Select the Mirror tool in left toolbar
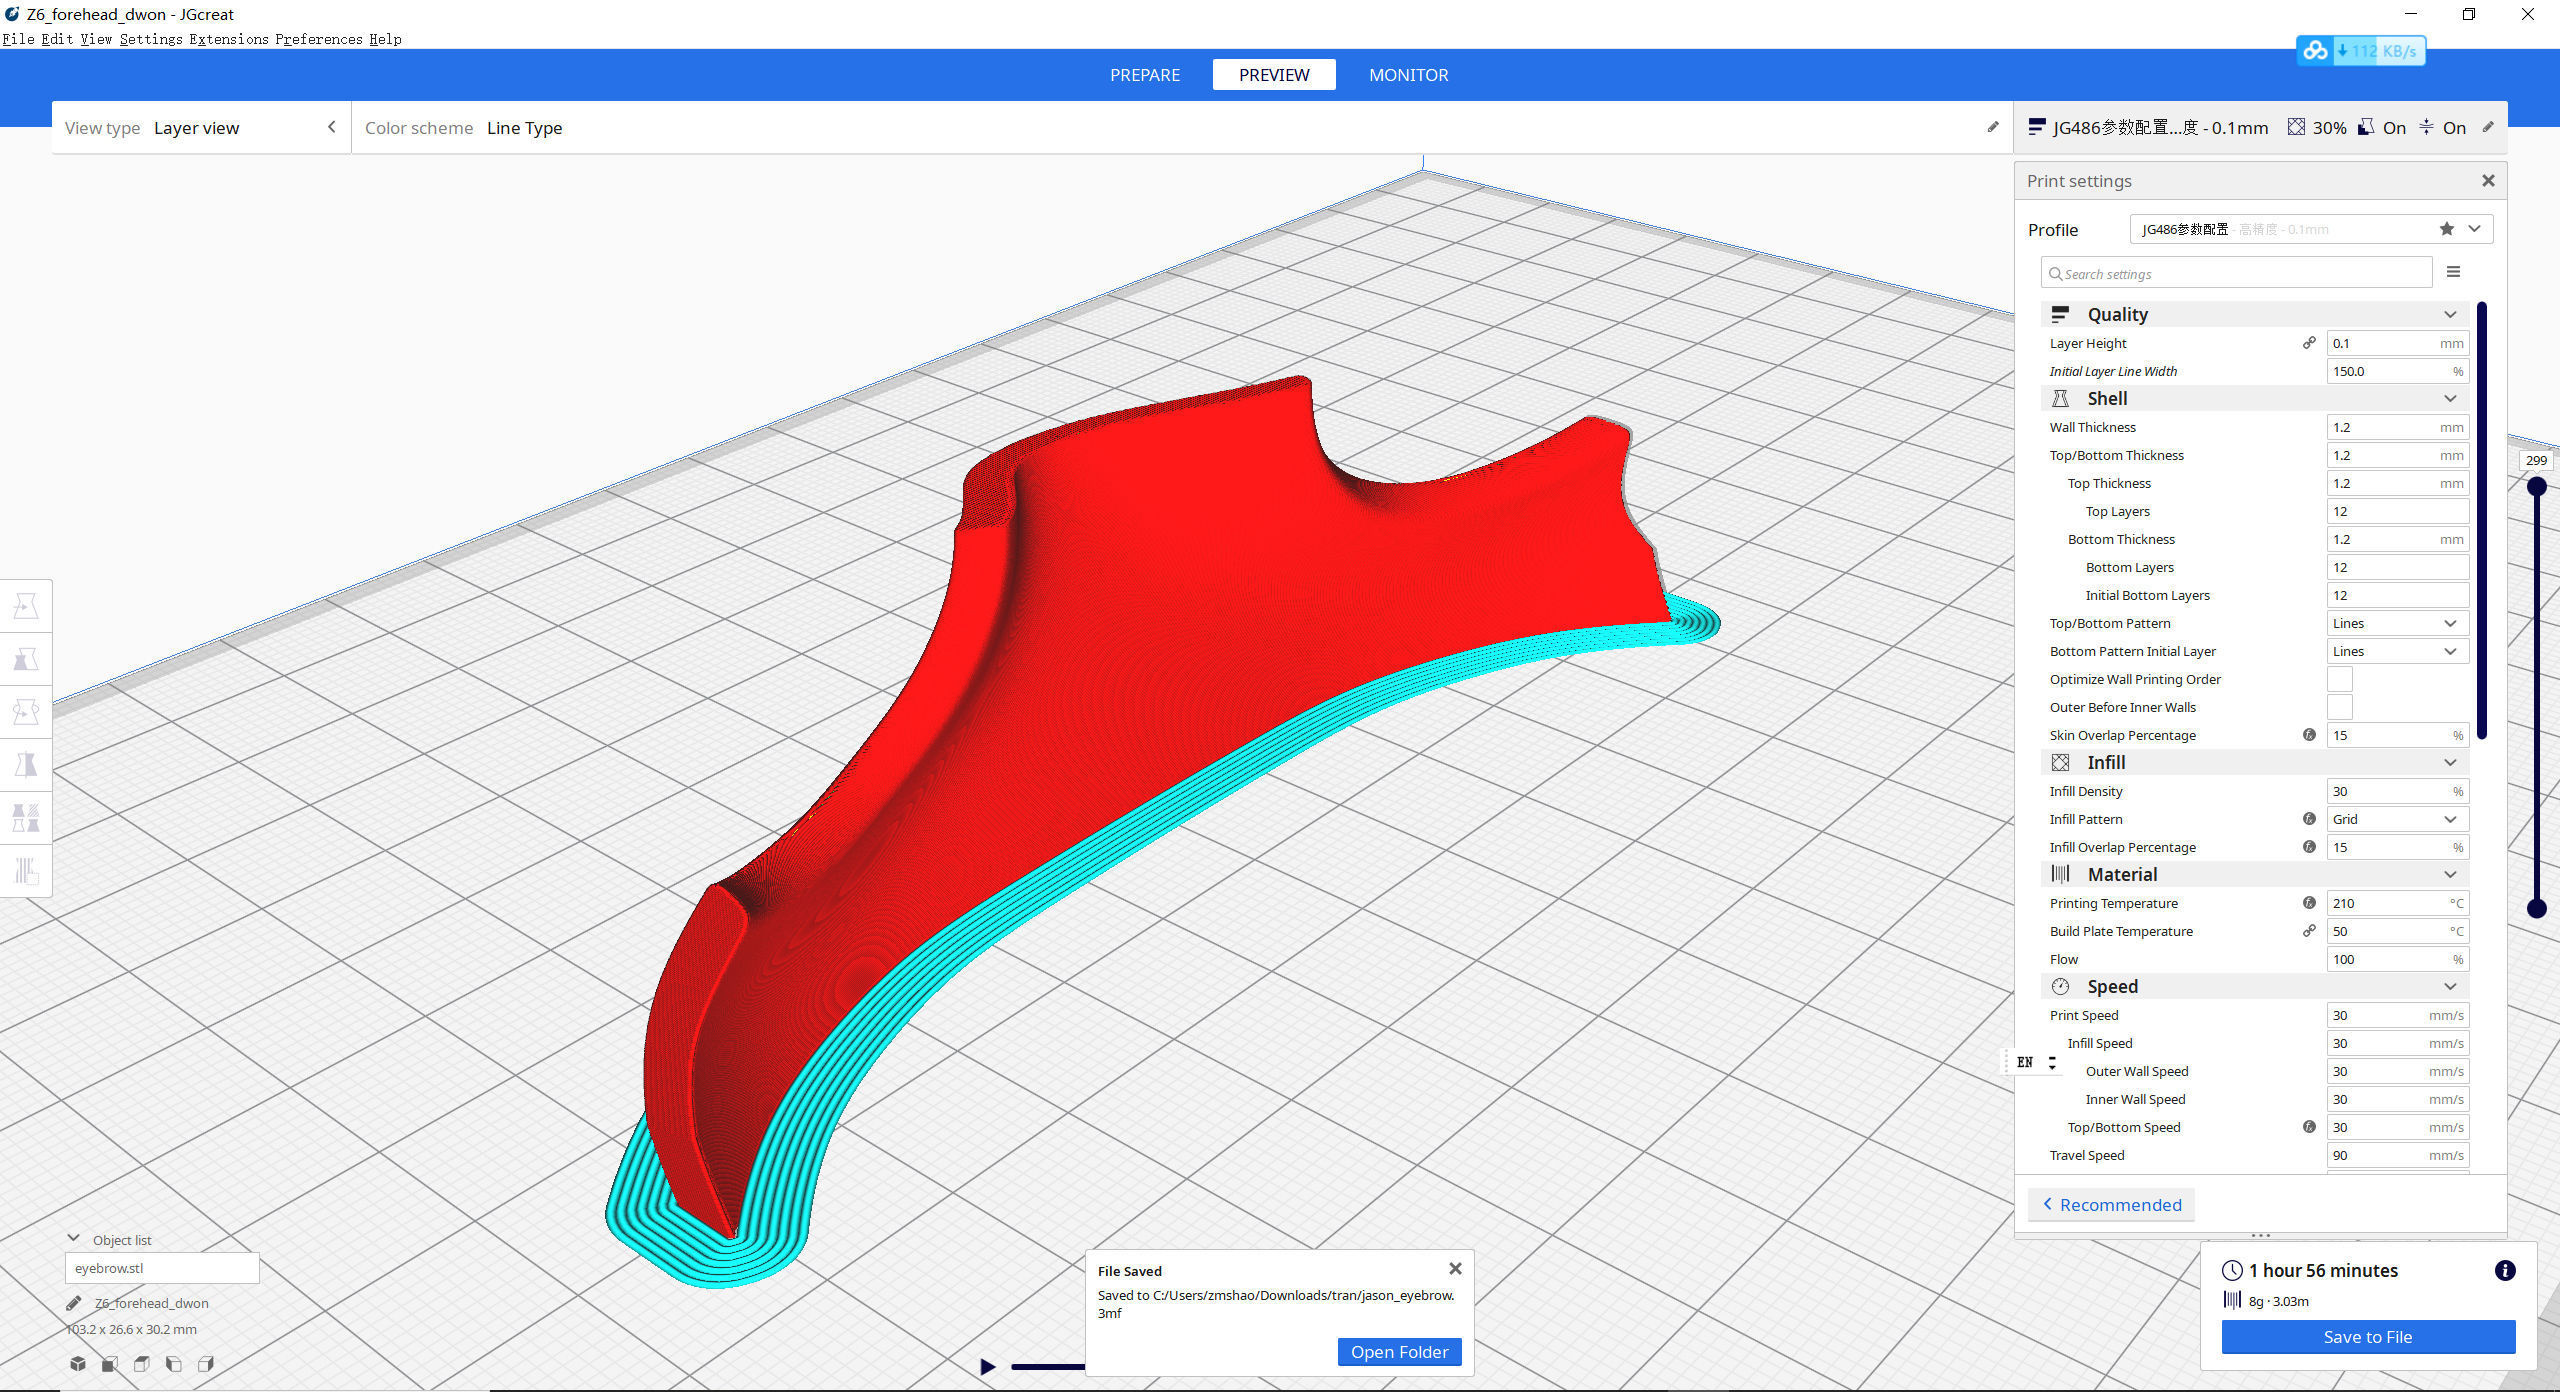The height and width of the screenshot is (1392, 2560). (26, 765)
